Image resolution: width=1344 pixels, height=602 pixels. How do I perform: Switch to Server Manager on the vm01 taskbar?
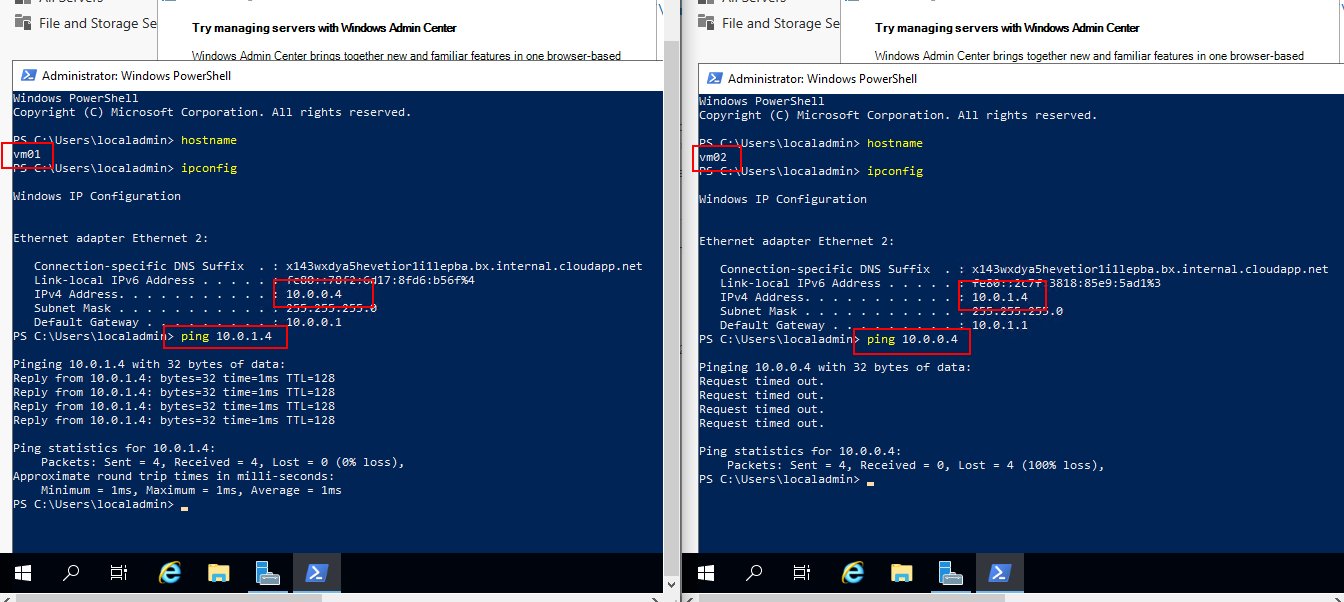click(267, 573)
